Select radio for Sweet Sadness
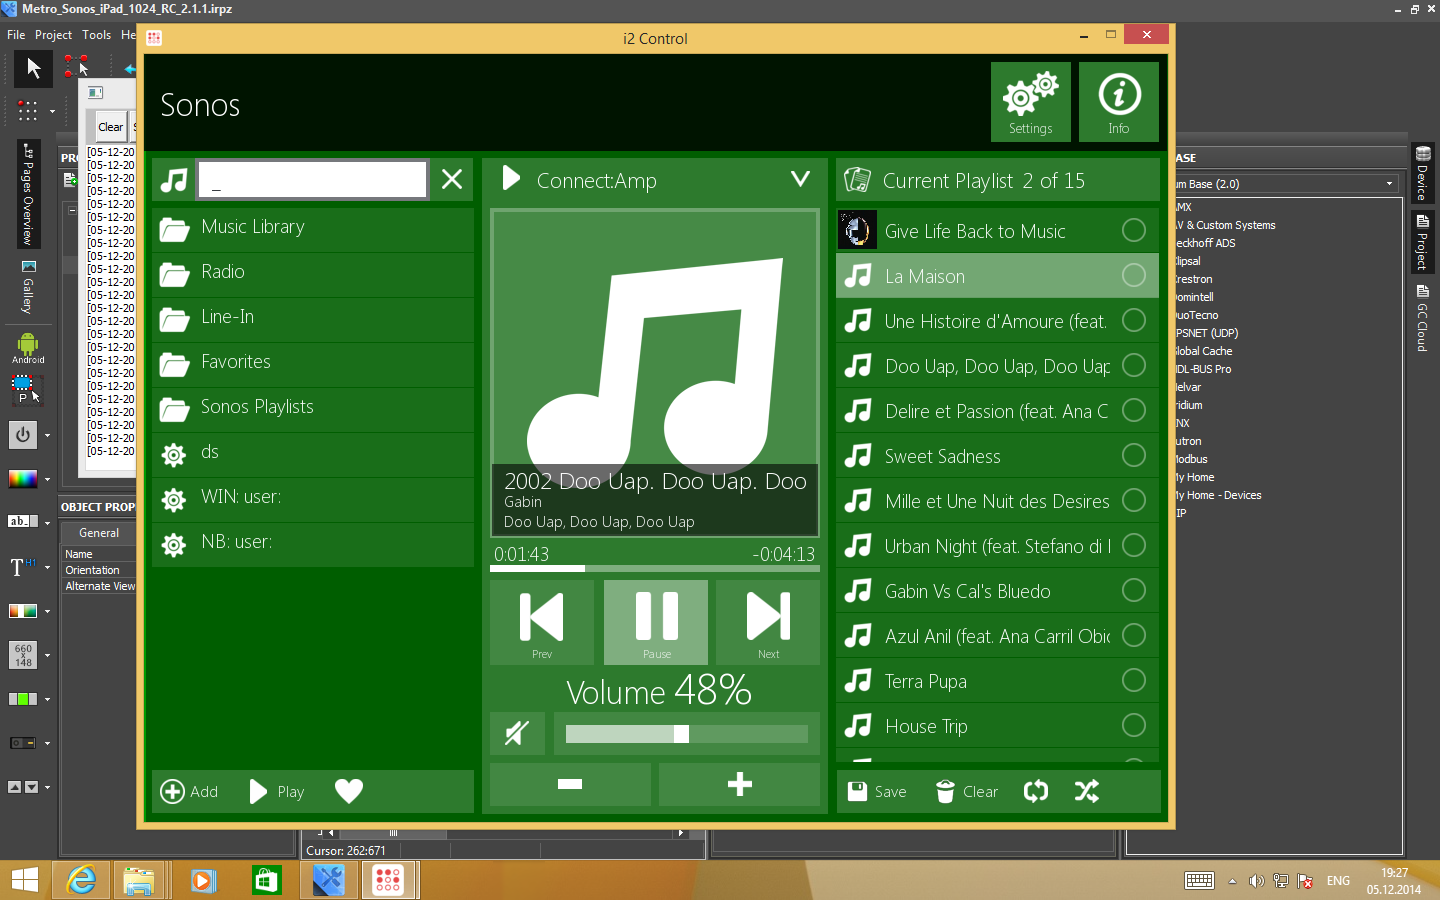1440x900 pixels. (x=1134, y=455)
